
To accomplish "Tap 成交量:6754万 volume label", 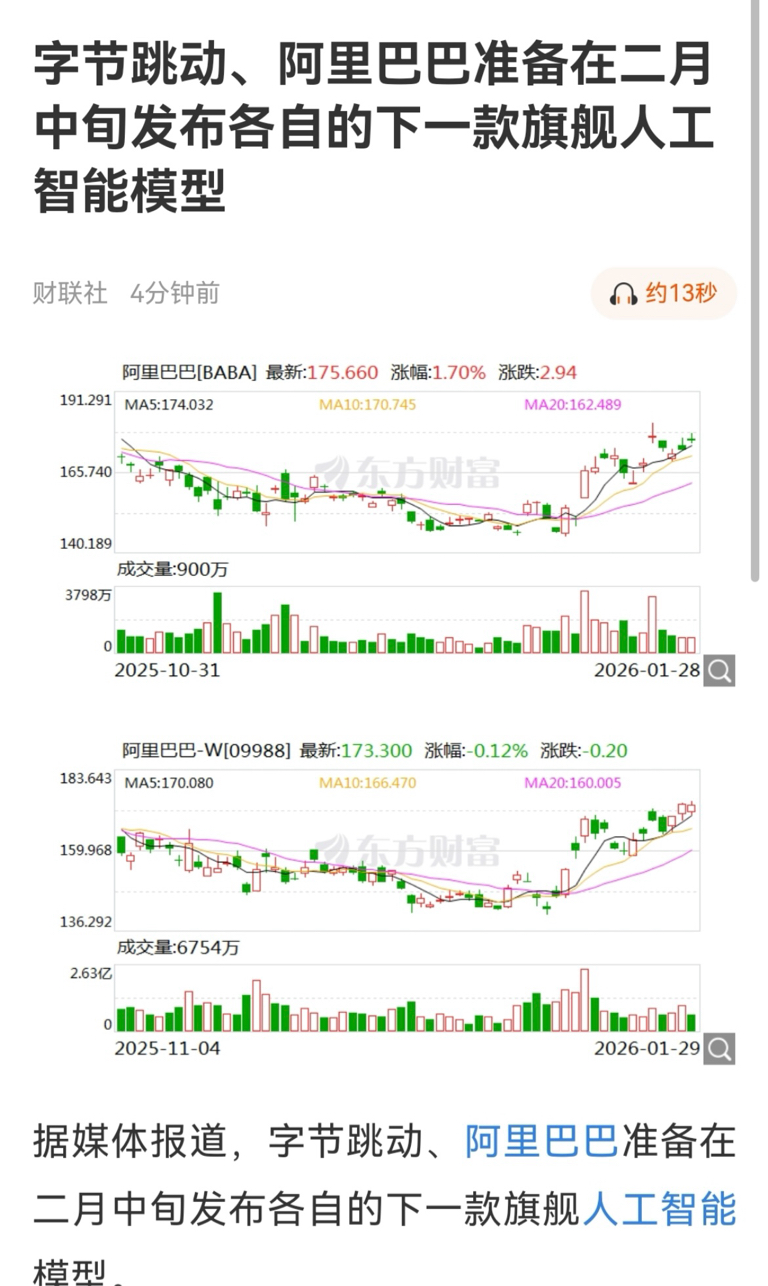I will pos(178,947).
